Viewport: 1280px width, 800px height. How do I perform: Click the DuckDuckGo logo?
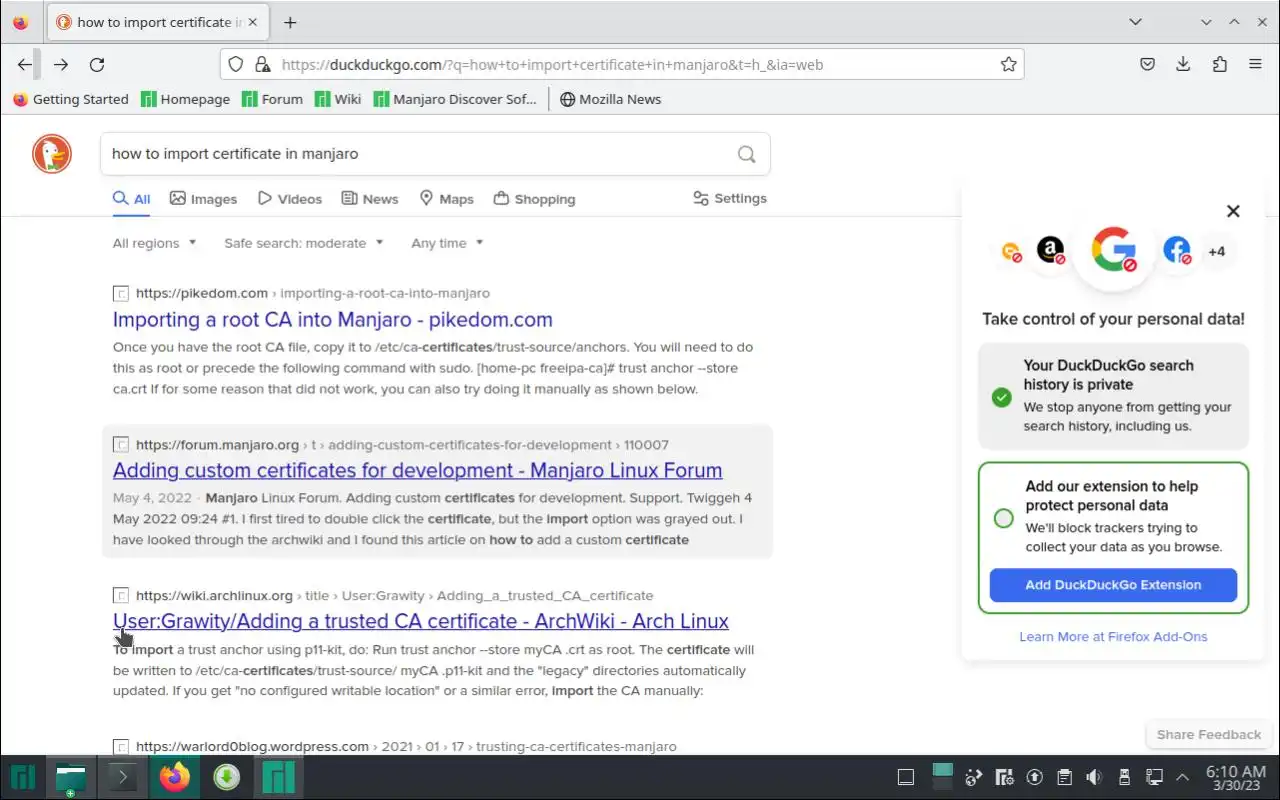click(x=52, y=154)
